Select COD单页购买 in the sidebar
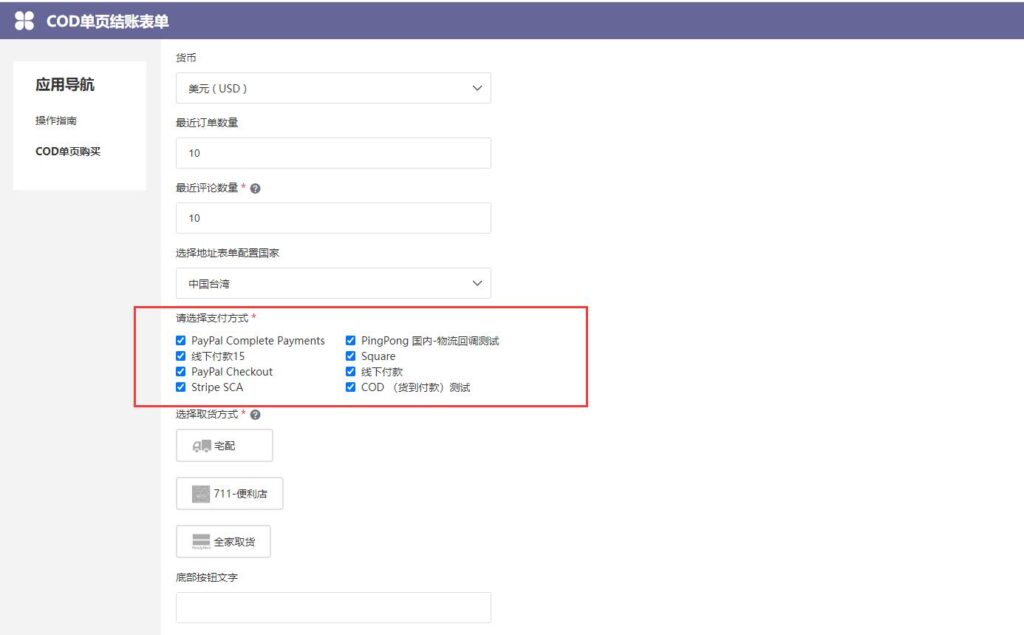Viewport: 1024px width, 635px height. [68, 151]
